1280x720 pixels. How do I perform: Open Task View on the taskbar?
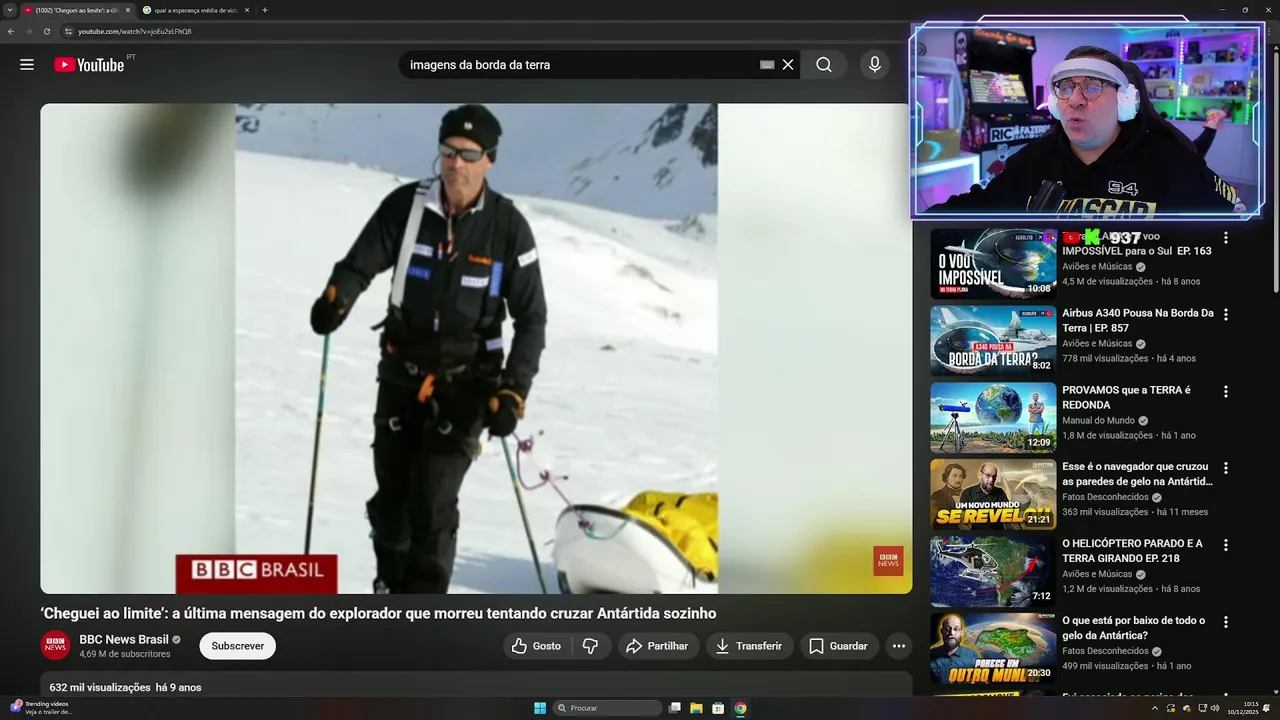(x=675, y=708)
